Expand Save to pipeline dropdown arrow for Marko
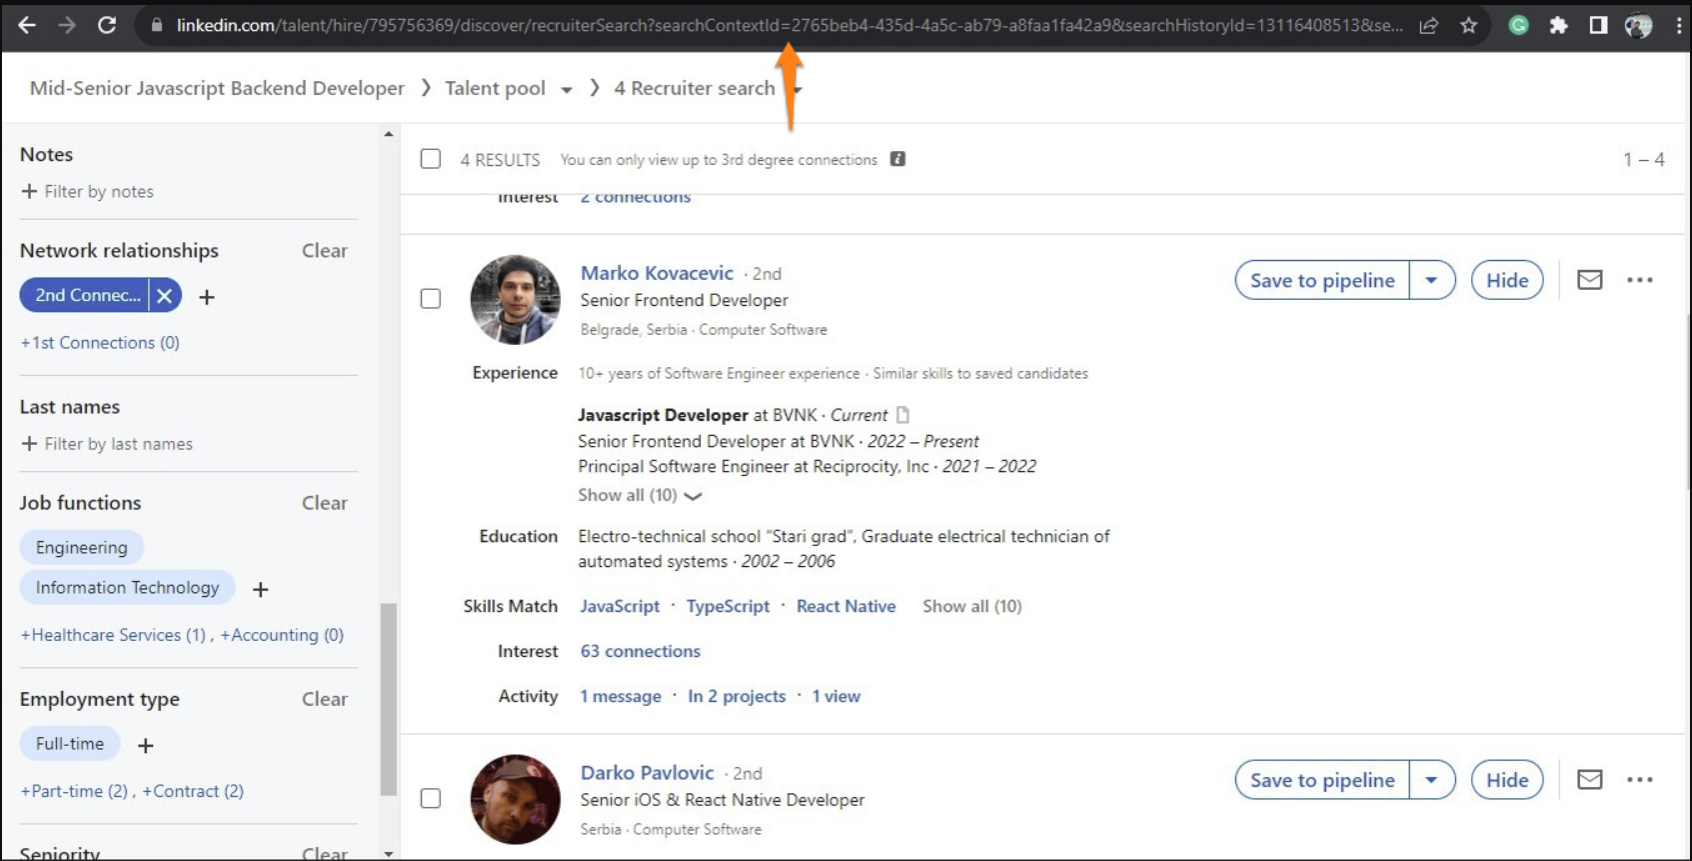Viewport: 1692px width, 861px height. 1431,280
